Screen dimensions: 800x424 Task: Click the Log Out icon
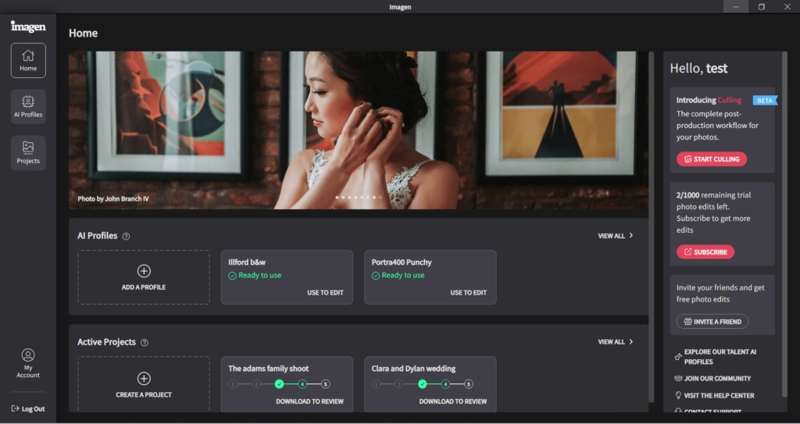[15, 409]
